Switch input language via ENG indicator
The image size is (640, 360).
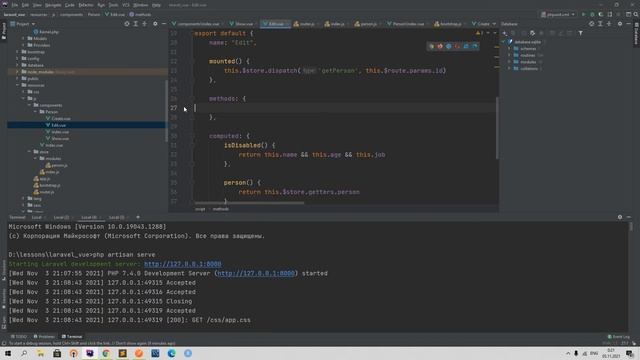coord(594,353)
